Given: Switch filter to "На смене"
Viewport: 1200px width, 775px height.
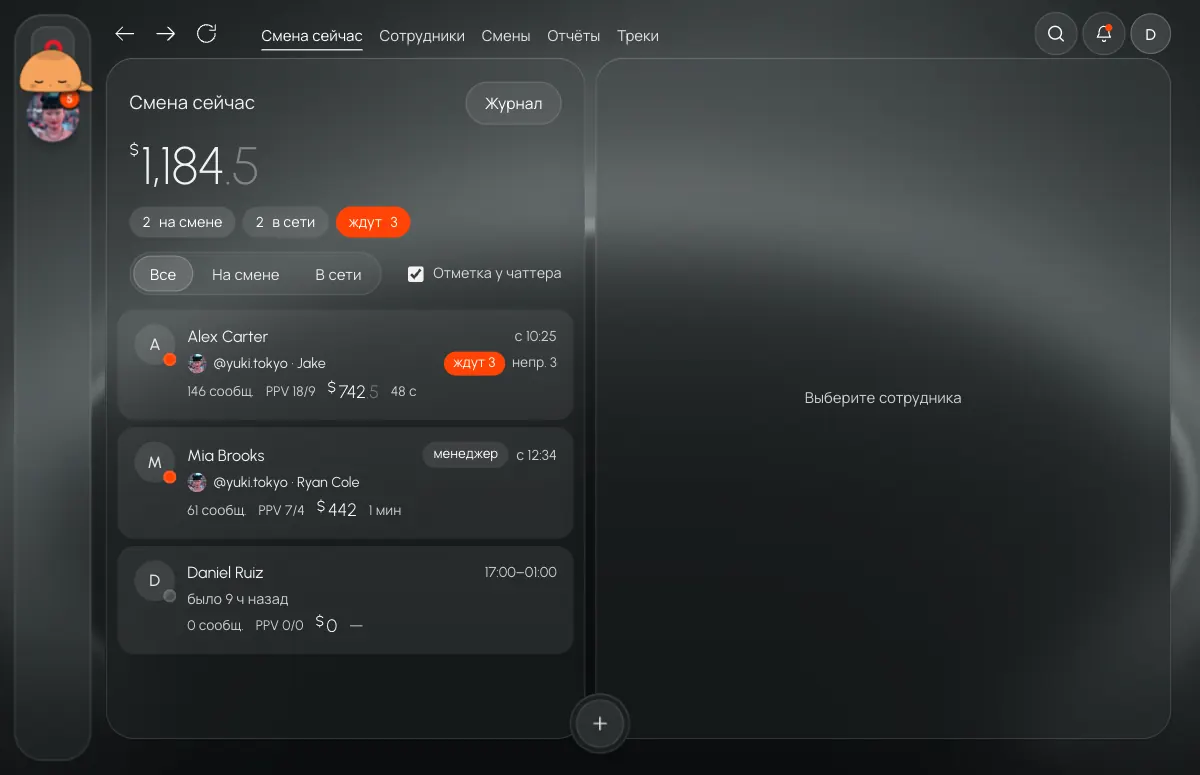Looking at the screenshot, I should [x=246, y=274].
